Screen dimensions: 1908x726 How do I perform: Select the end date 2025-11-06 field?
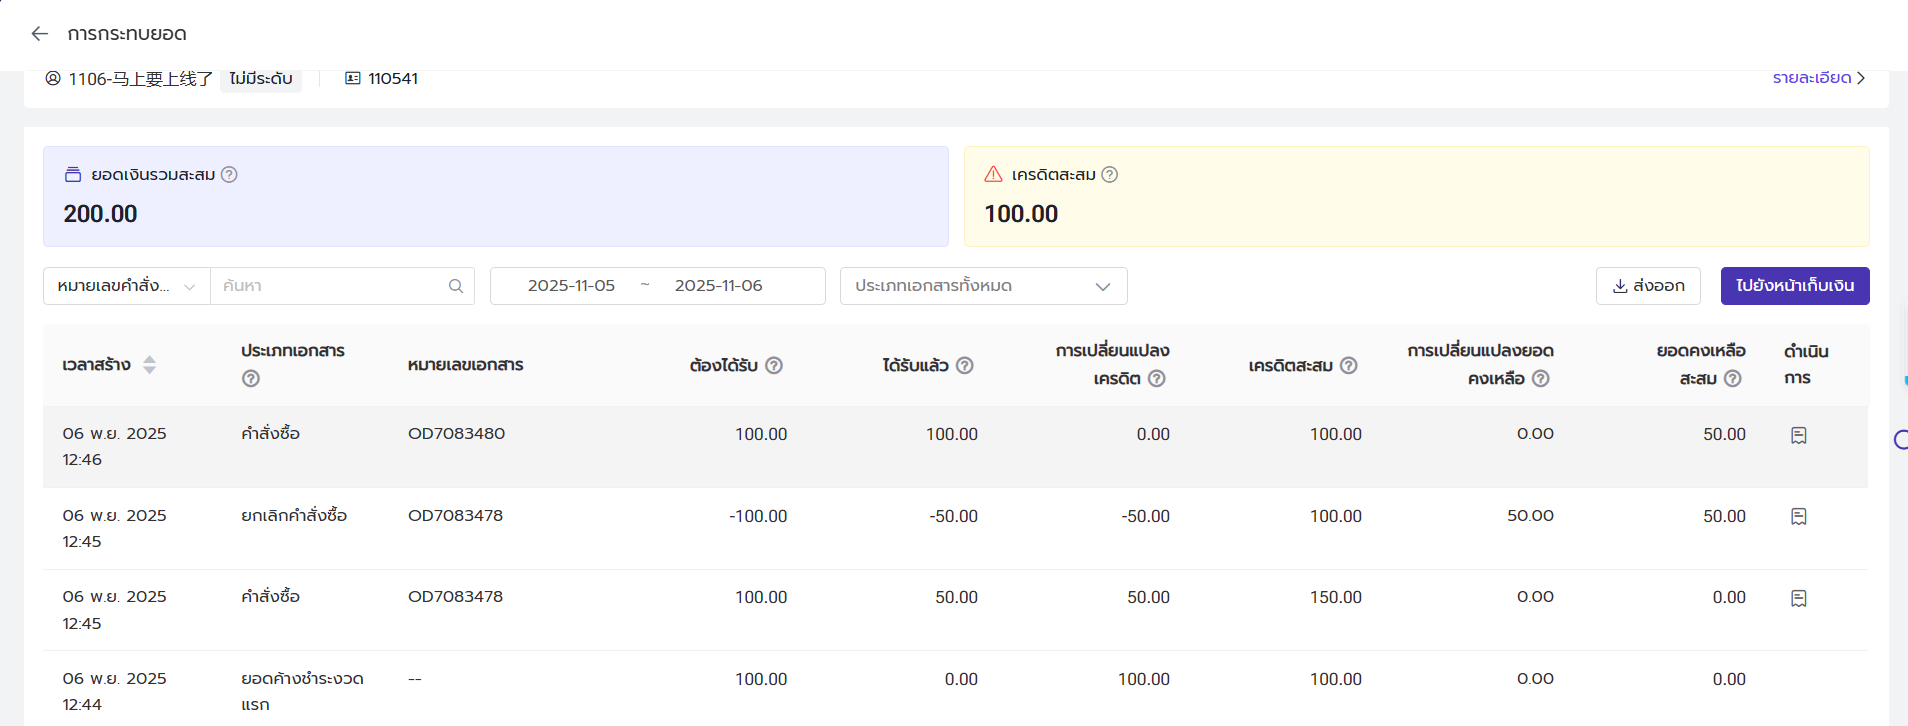(718, 286)
